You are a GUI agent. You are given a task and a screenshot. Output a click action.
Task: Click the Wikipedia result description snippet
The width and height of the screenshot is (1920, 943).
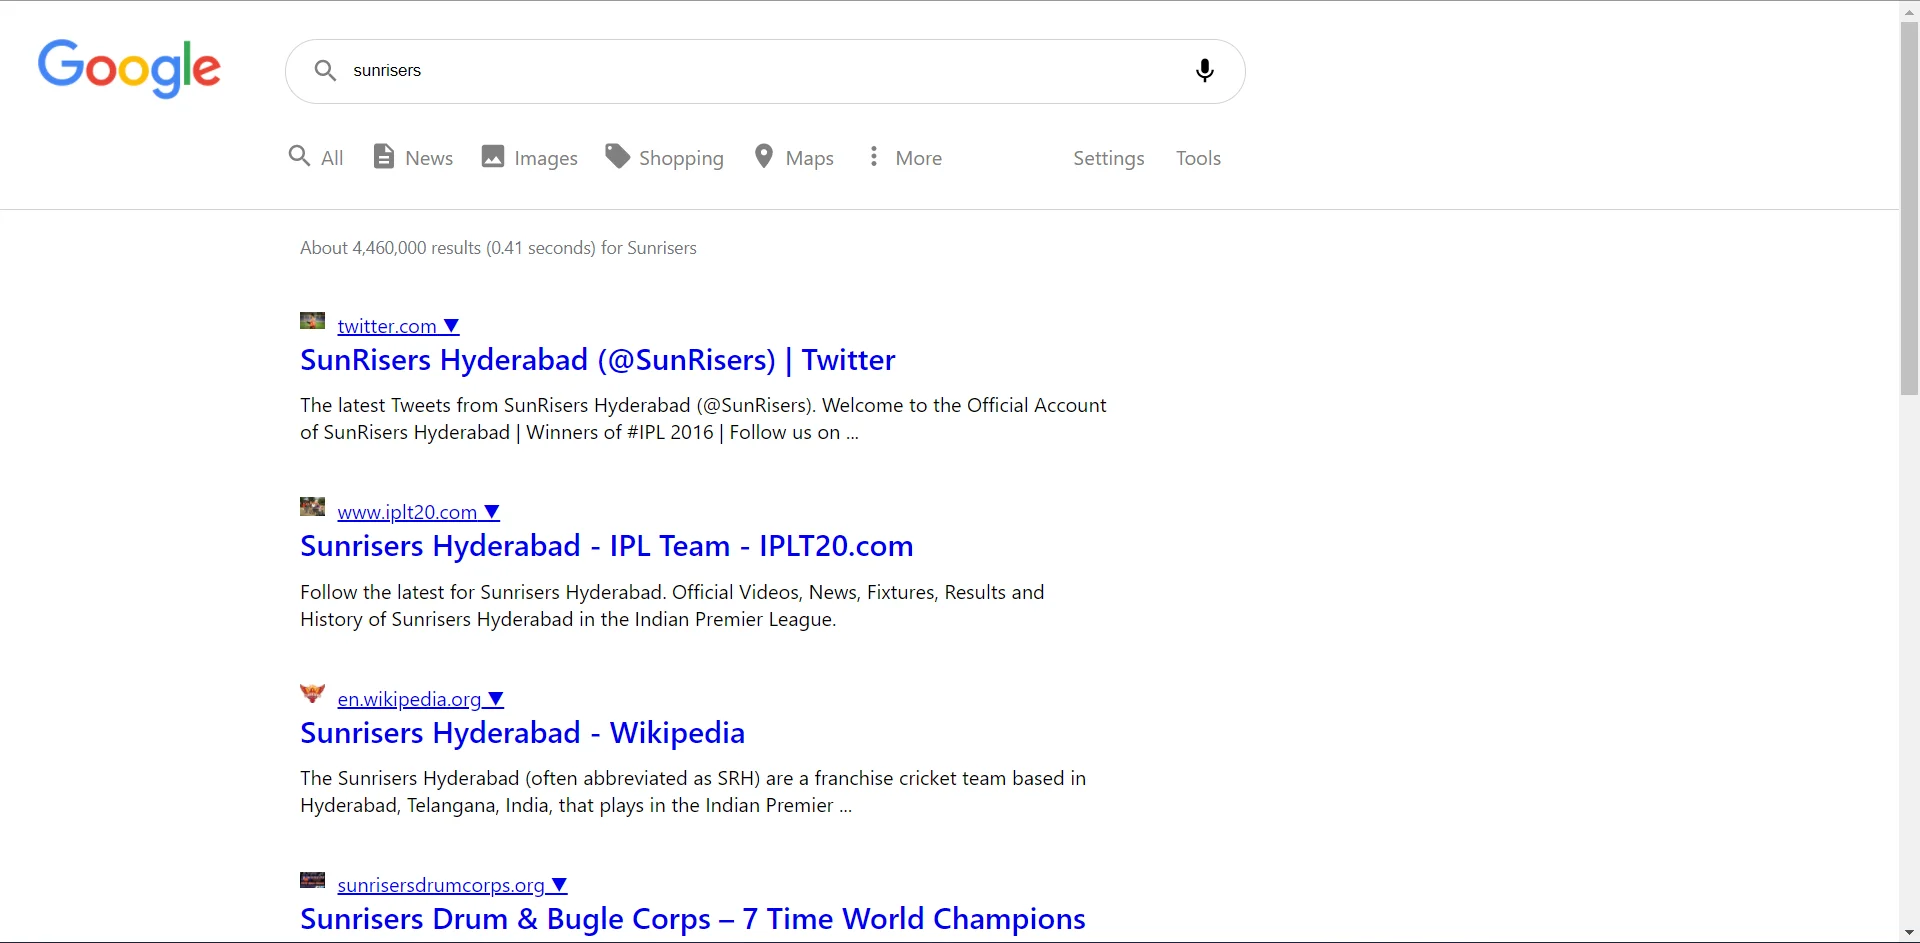693,792
